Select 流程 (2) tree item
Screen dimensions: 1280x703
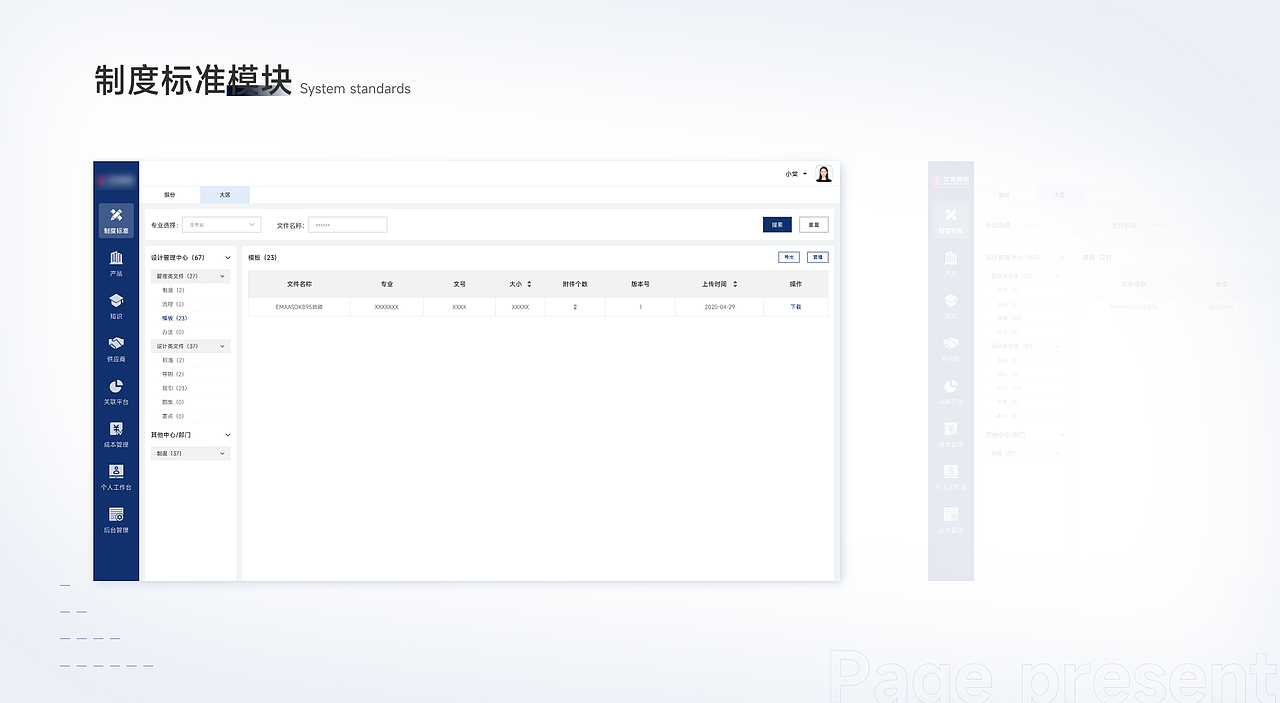click(173, 304)
